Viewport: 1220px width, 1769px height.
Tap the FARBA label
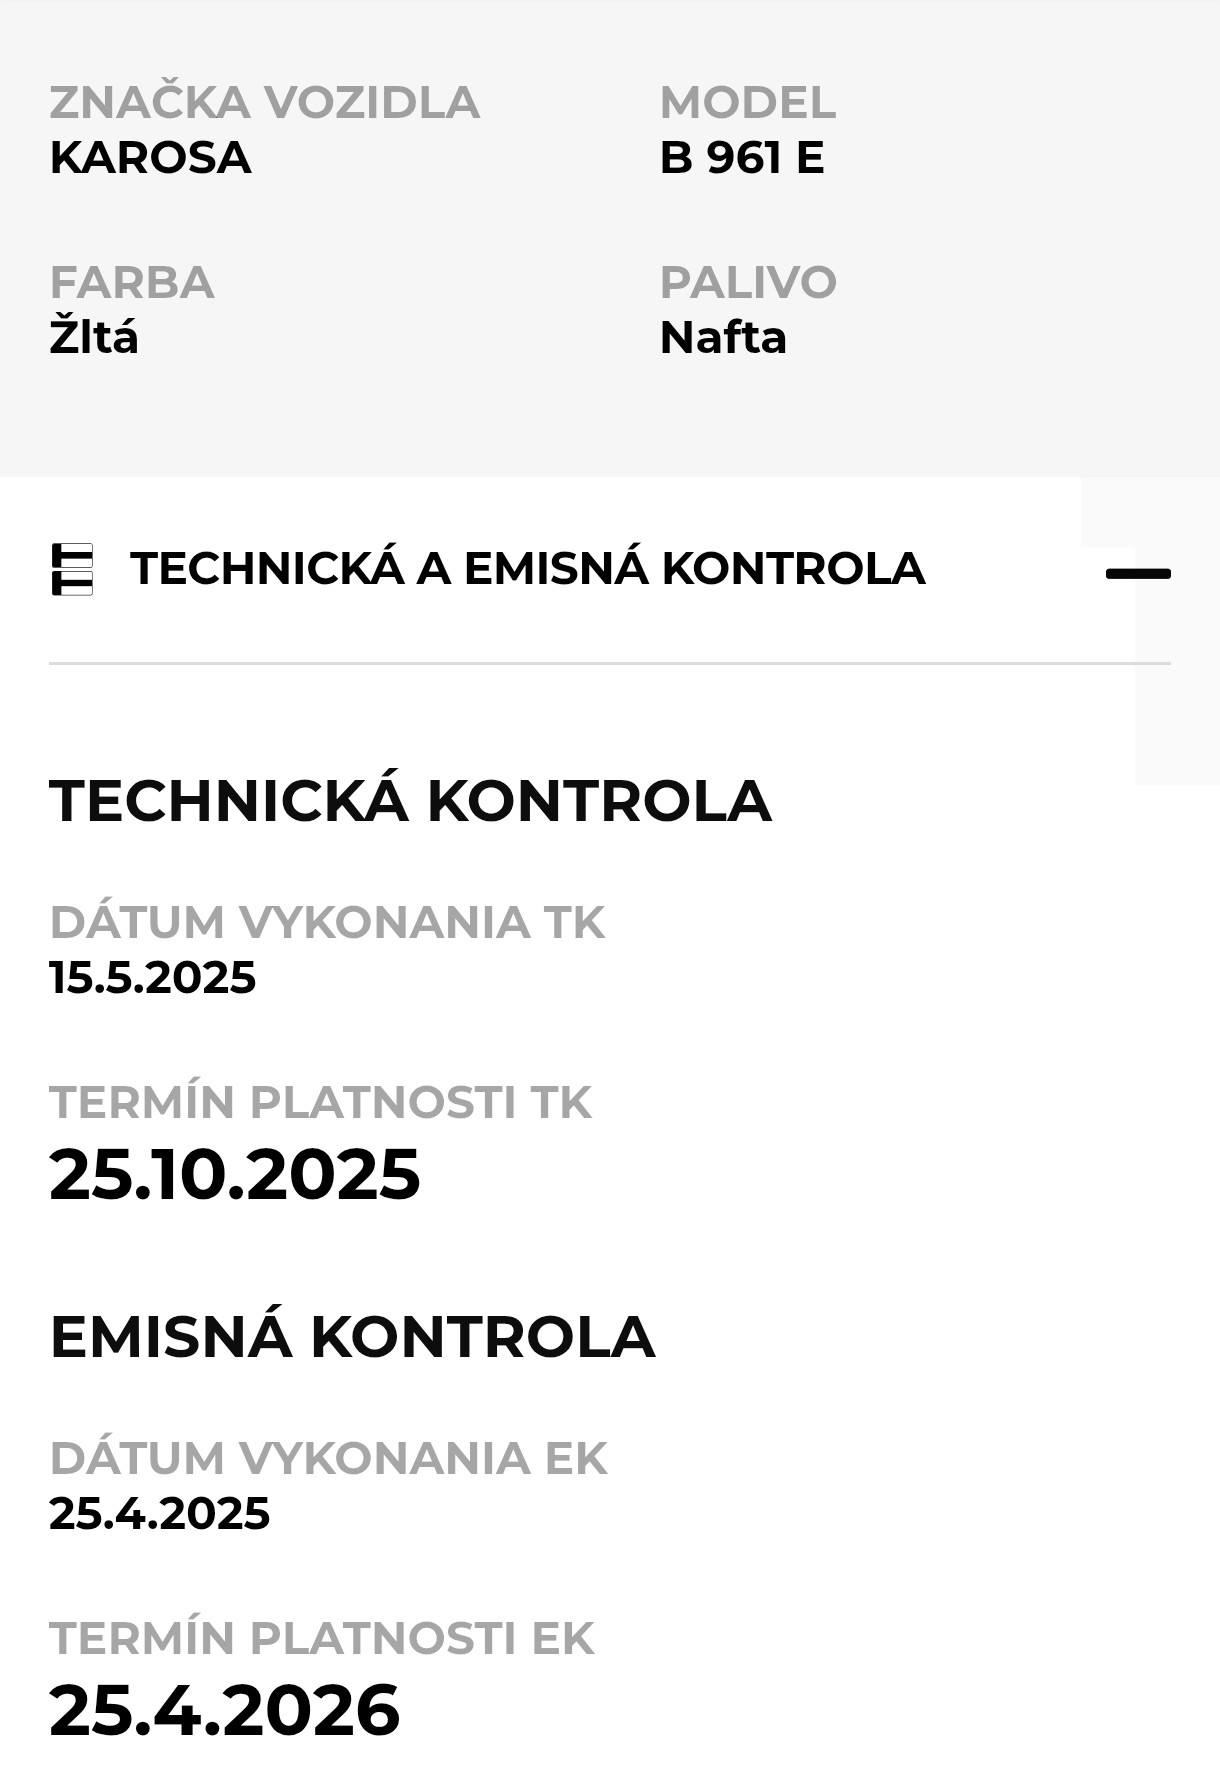tap(132, 282)
